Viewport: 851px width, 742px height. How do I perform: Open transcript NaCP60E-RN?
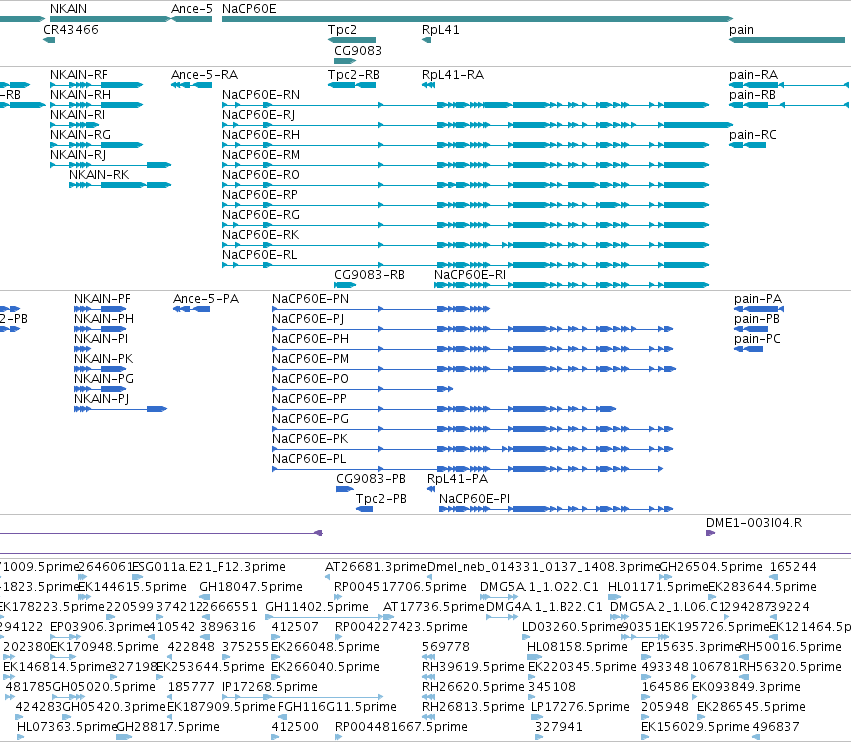click(x=261, y=94)
